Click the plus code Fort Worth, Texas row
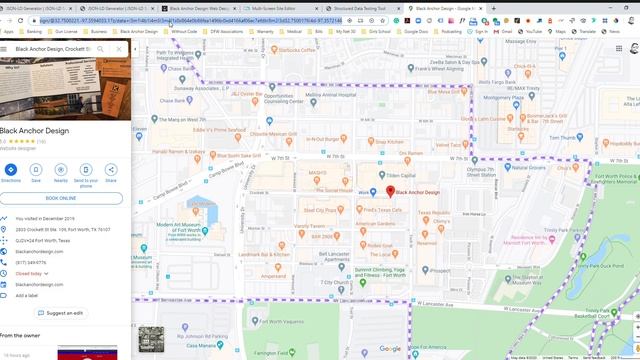This screenshot has width=640, height=360. coord(43,240)
